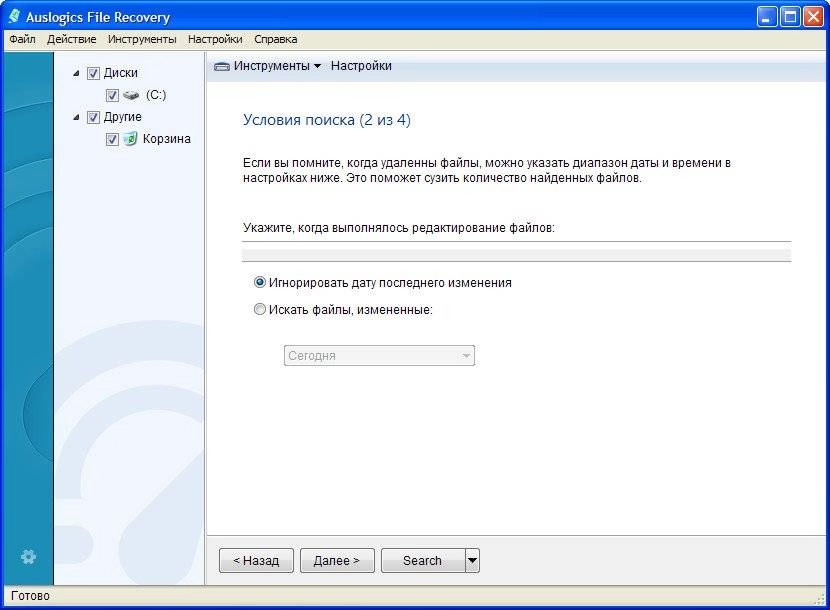The image size is (830, 610).
Task: Open the Сегодня date range combo box
Action: (x=379, y=355)
